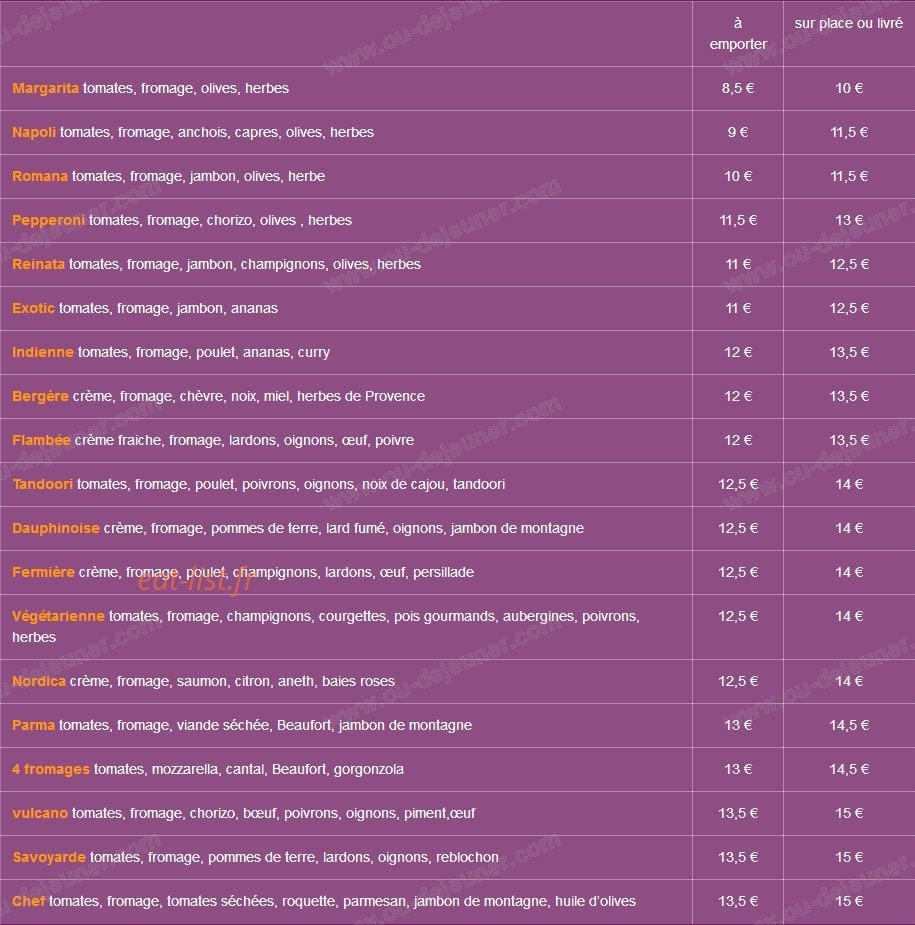The width and height of the screenshot is (915, 925).
Task: Click Dauphinoise takeaway price 12,5 €
Action: coord(738,528)
